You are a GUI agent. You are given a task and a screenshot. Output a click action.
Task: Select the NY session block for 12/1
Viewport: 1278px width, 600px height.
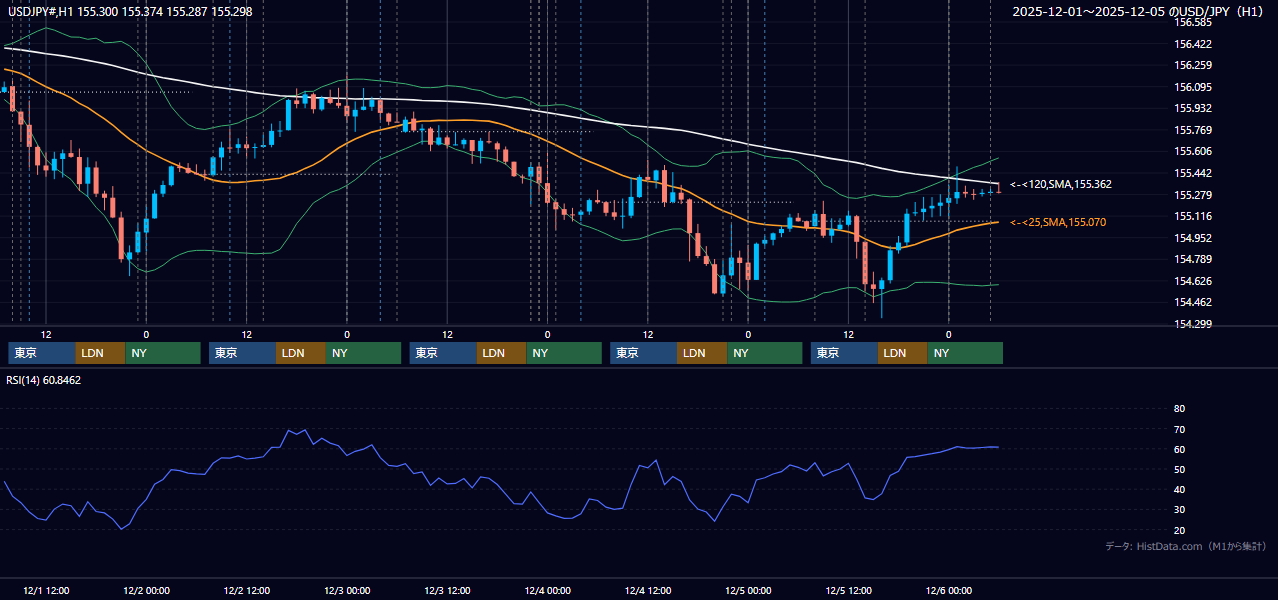(x=163, y=353)
